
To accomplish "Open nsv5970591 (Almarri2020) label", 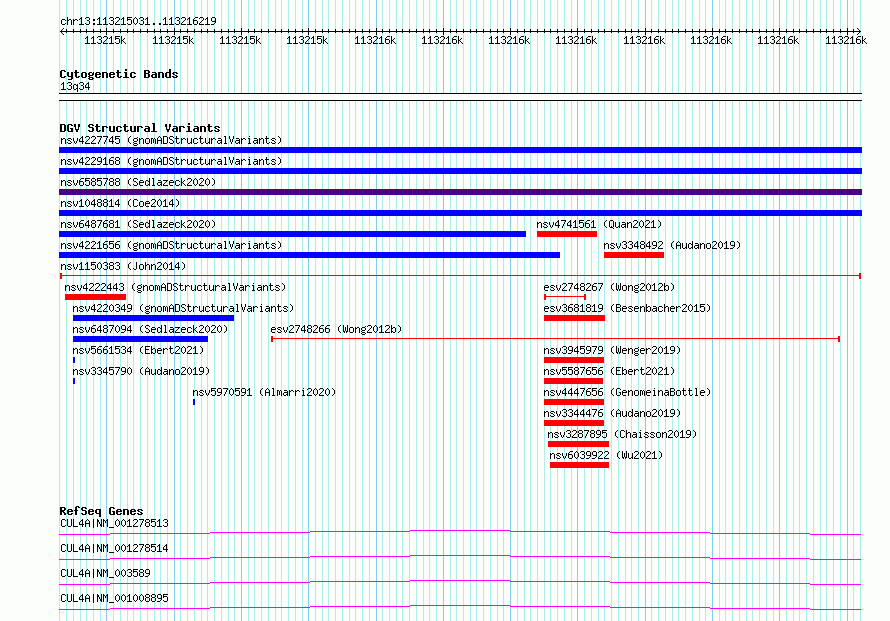I will pos(264,392).
